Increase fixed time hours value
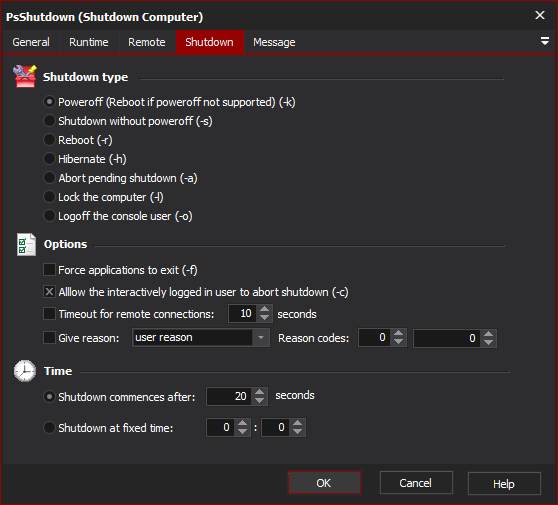 click(243, 423)
